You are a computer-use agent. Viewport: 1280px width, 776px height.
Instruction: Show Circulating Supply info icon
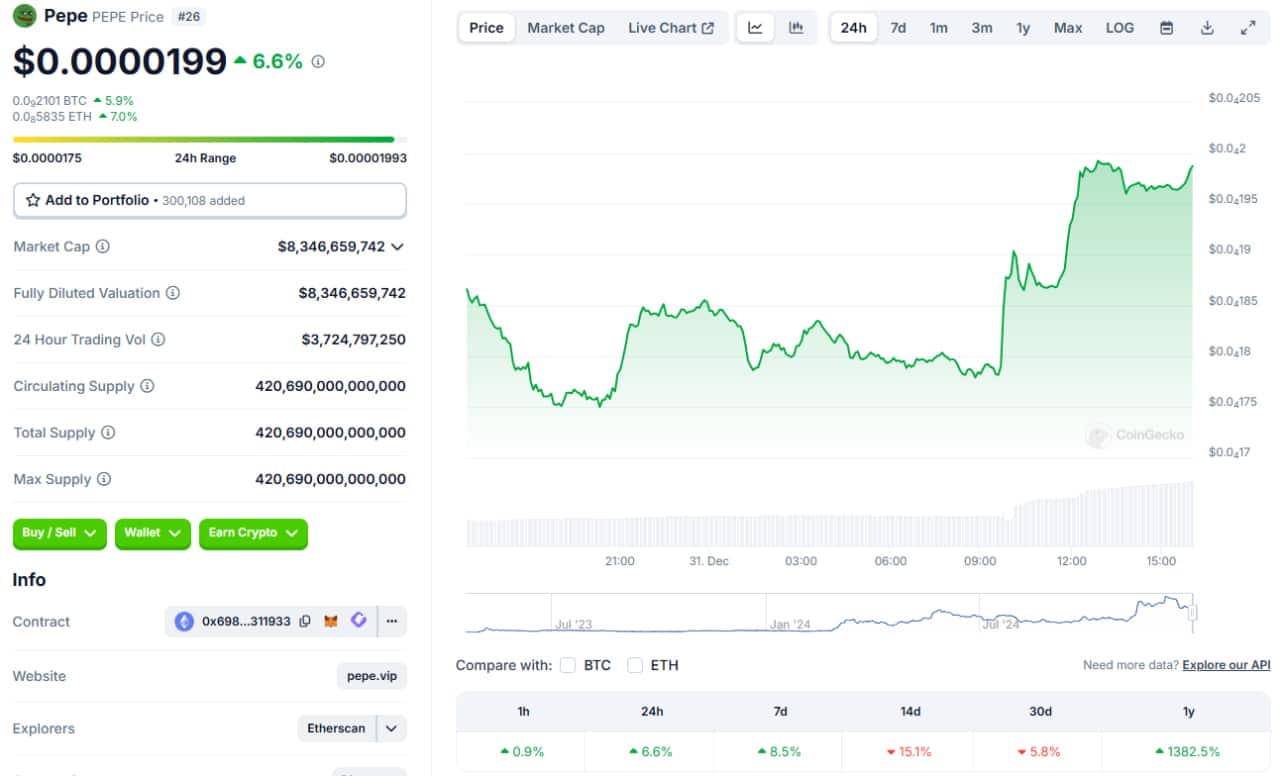(147, 386)
